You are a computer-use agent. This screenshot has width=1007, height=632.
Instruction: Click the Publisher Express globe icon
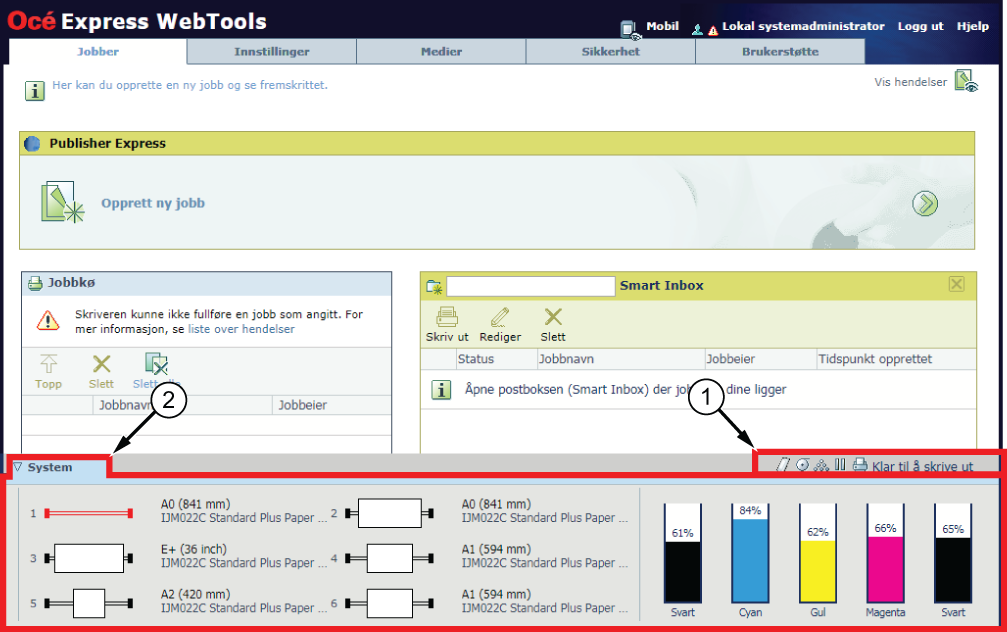tap(32, 144)
